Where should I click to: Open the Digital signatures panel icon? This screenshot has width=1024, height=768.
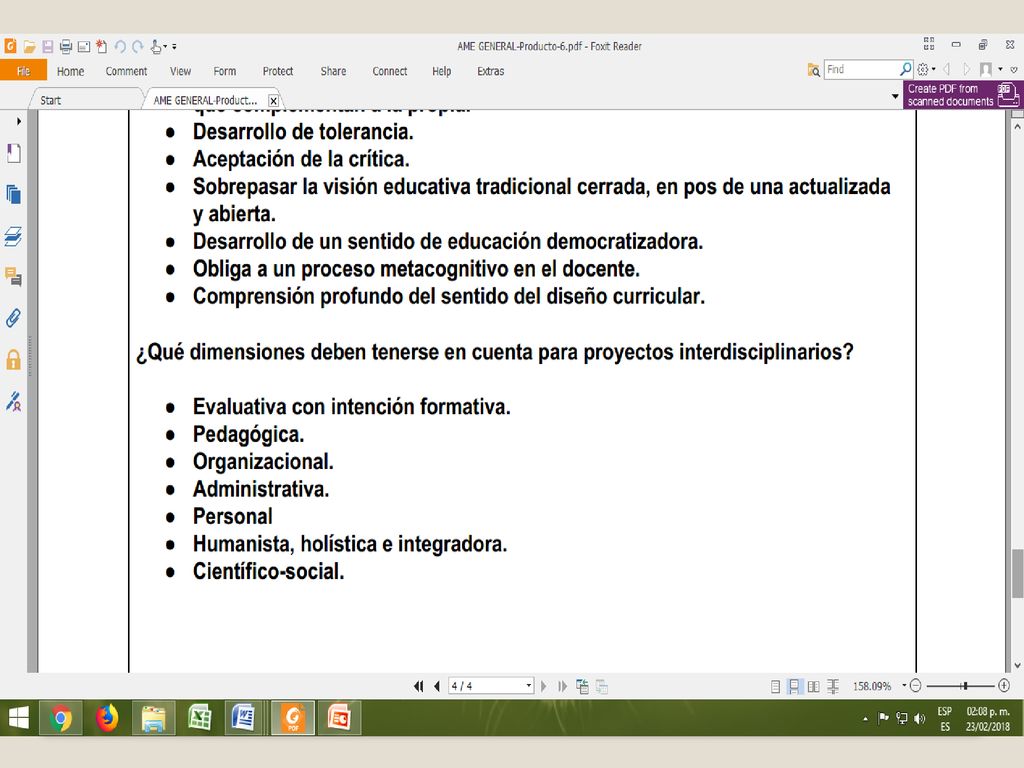[x=14, y=401]
